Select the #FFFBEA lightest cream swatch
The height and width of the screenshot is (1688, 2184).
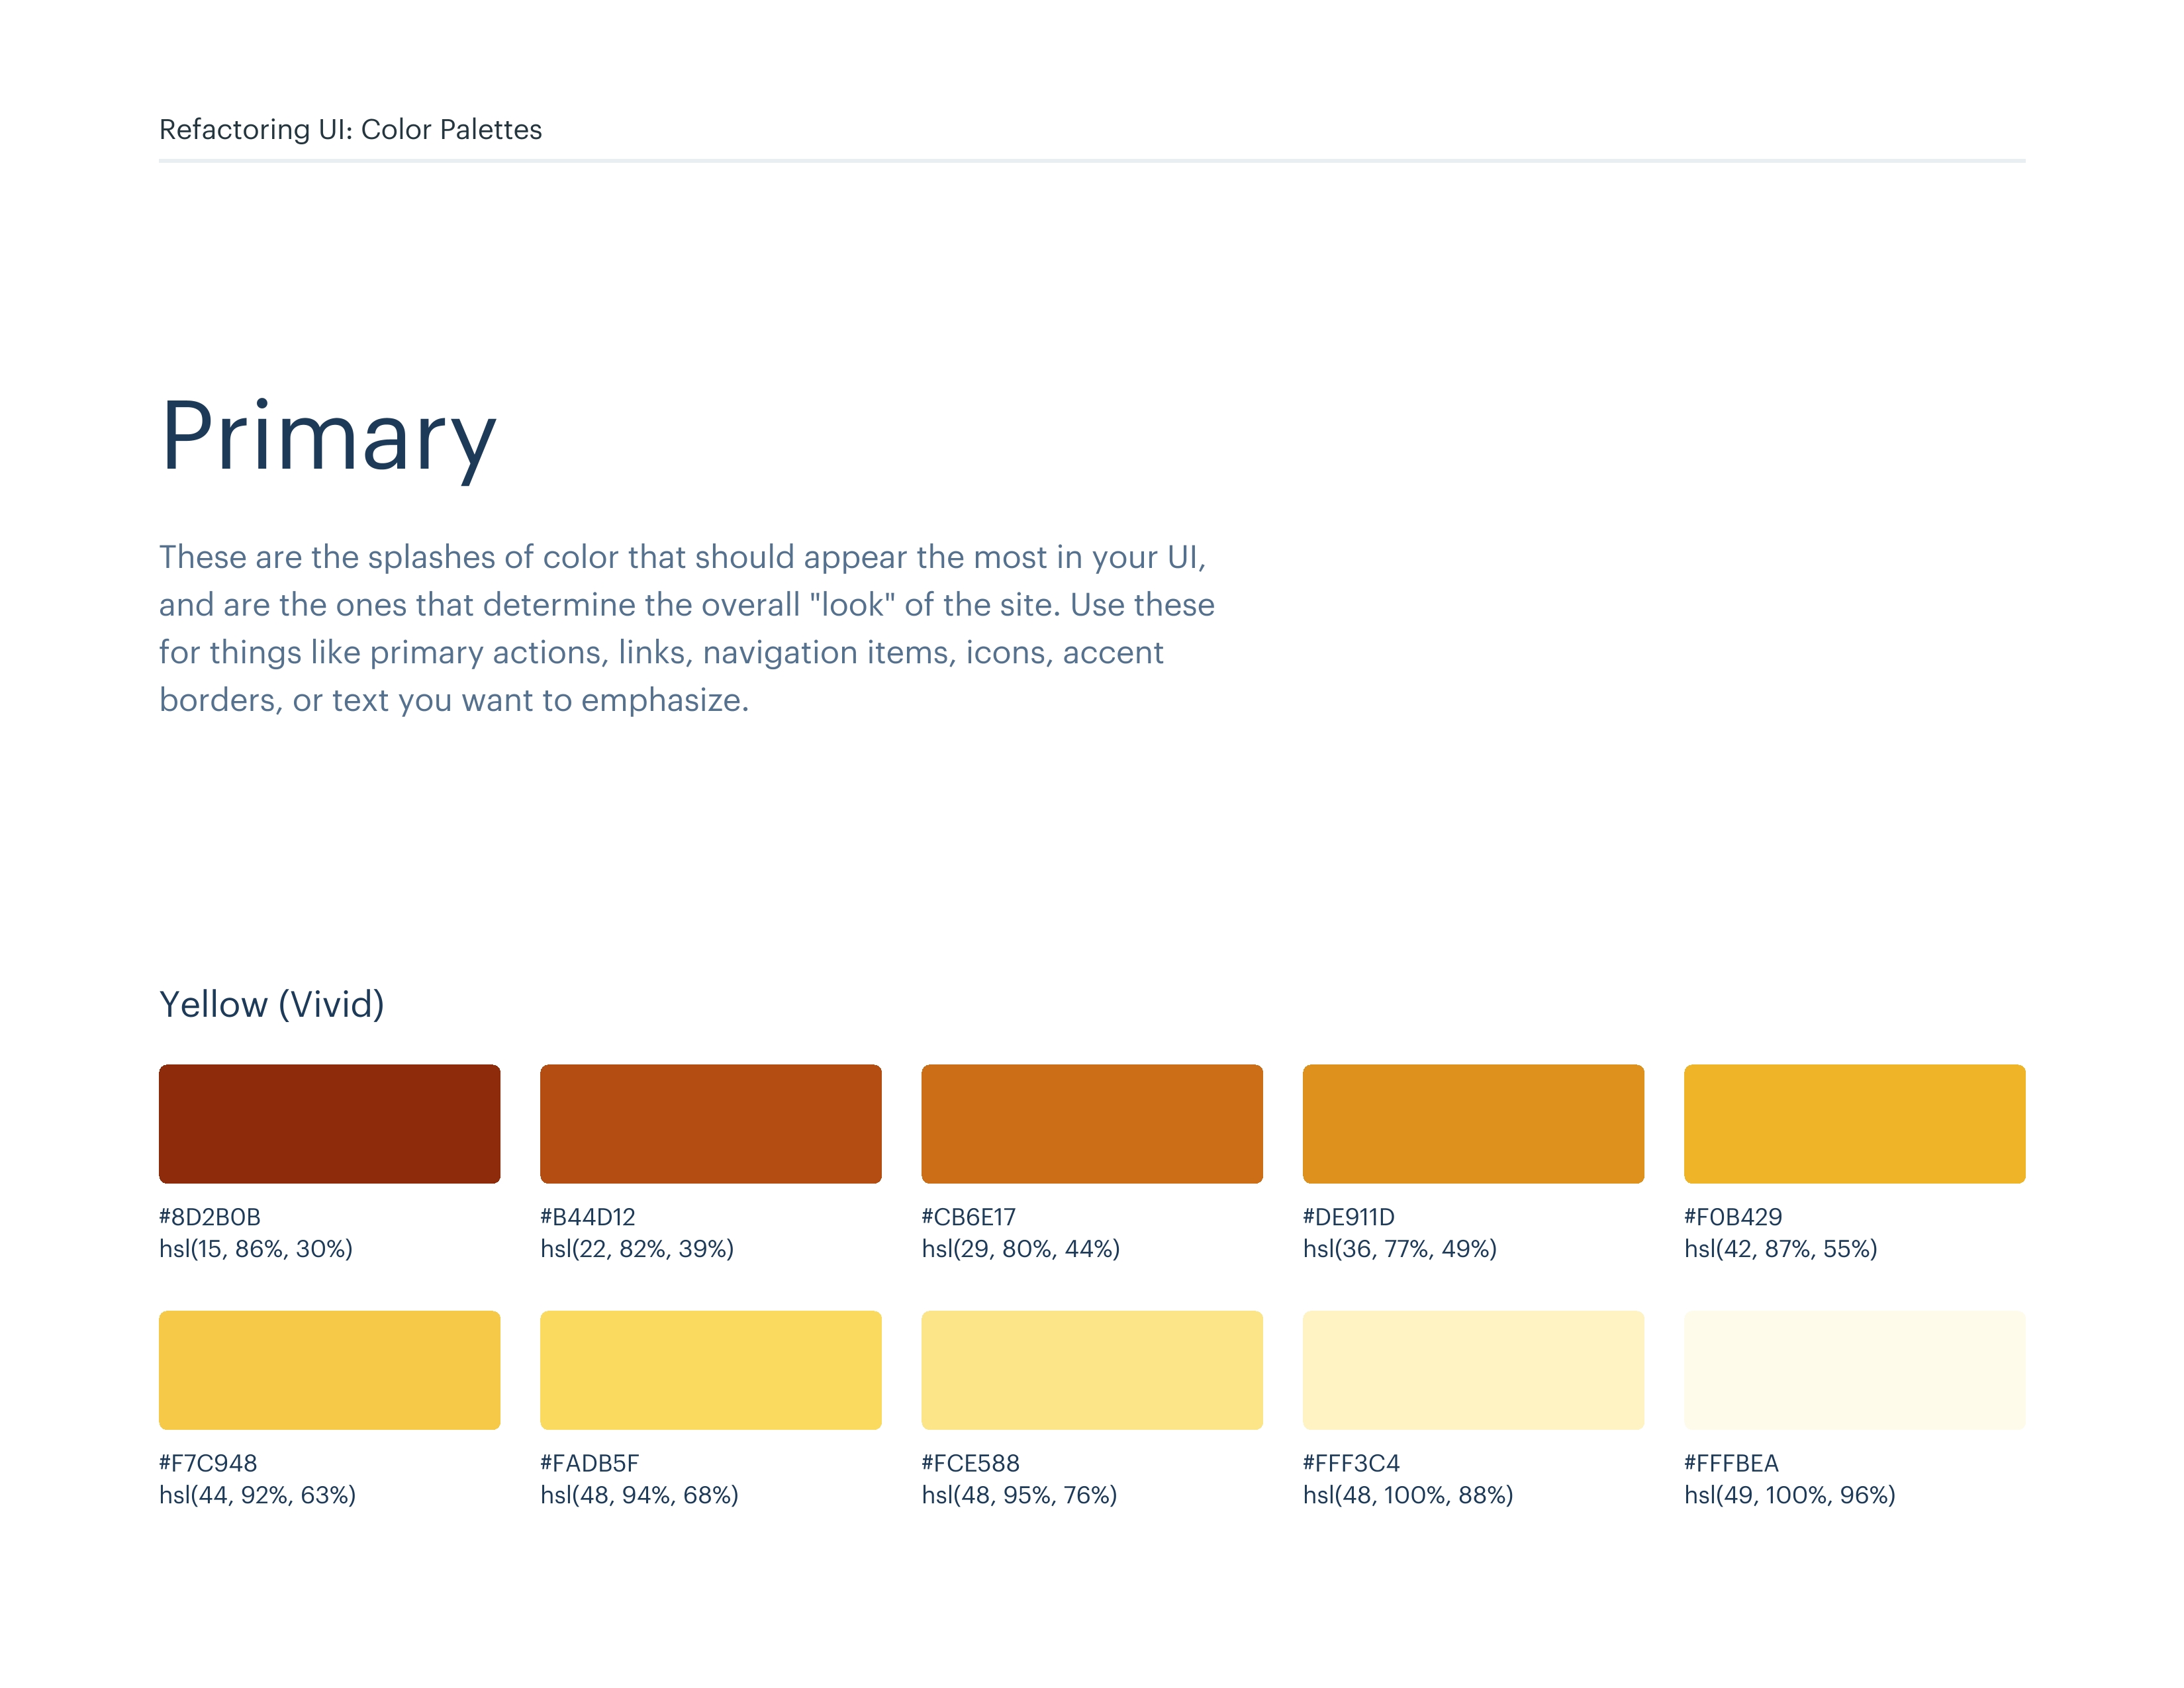click(1853, 1369)
